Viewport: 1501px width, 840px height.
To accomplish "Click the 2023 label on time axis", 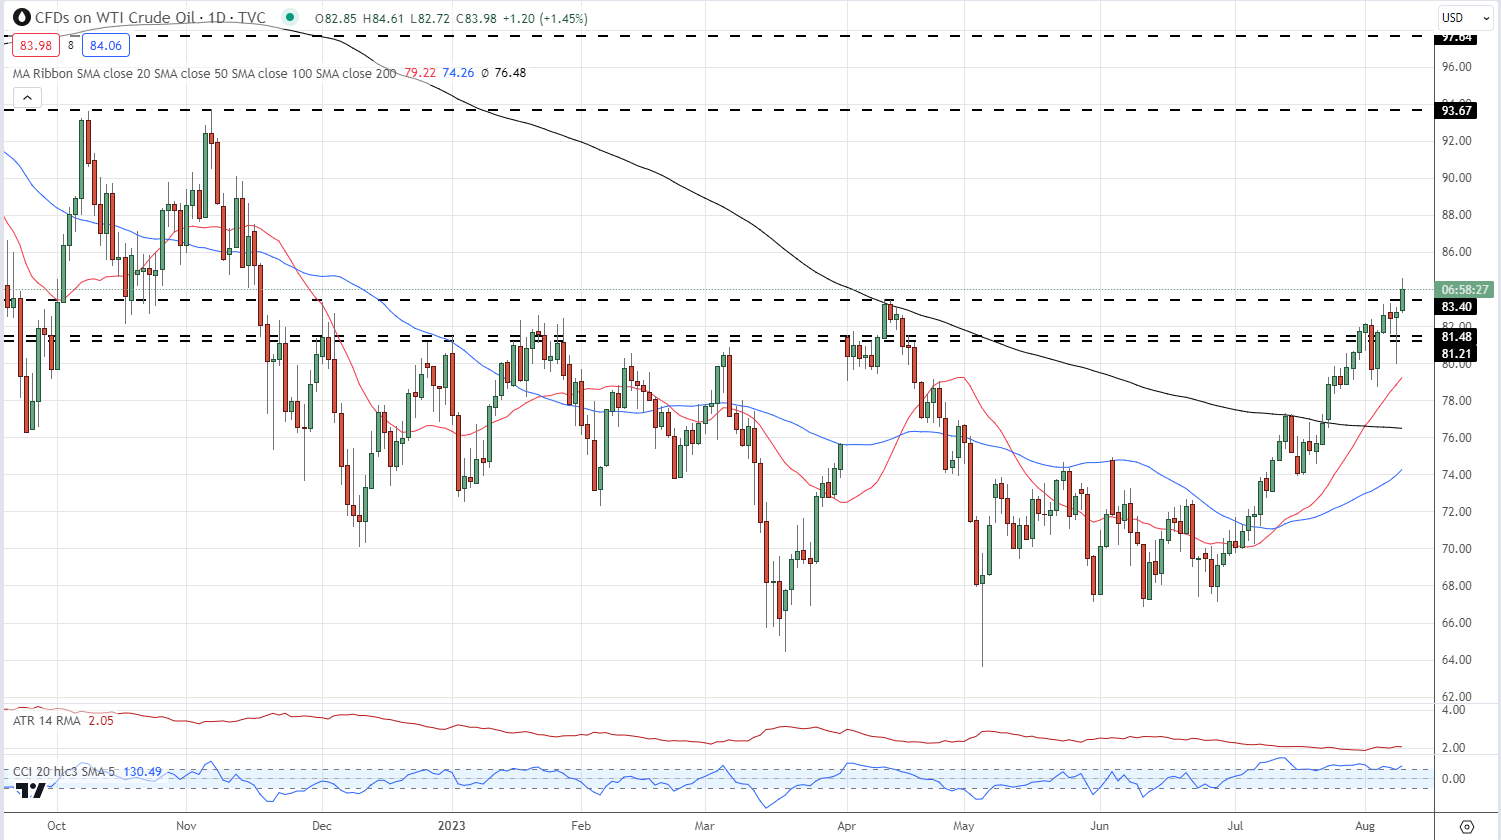I will click(x=452, y=826).
